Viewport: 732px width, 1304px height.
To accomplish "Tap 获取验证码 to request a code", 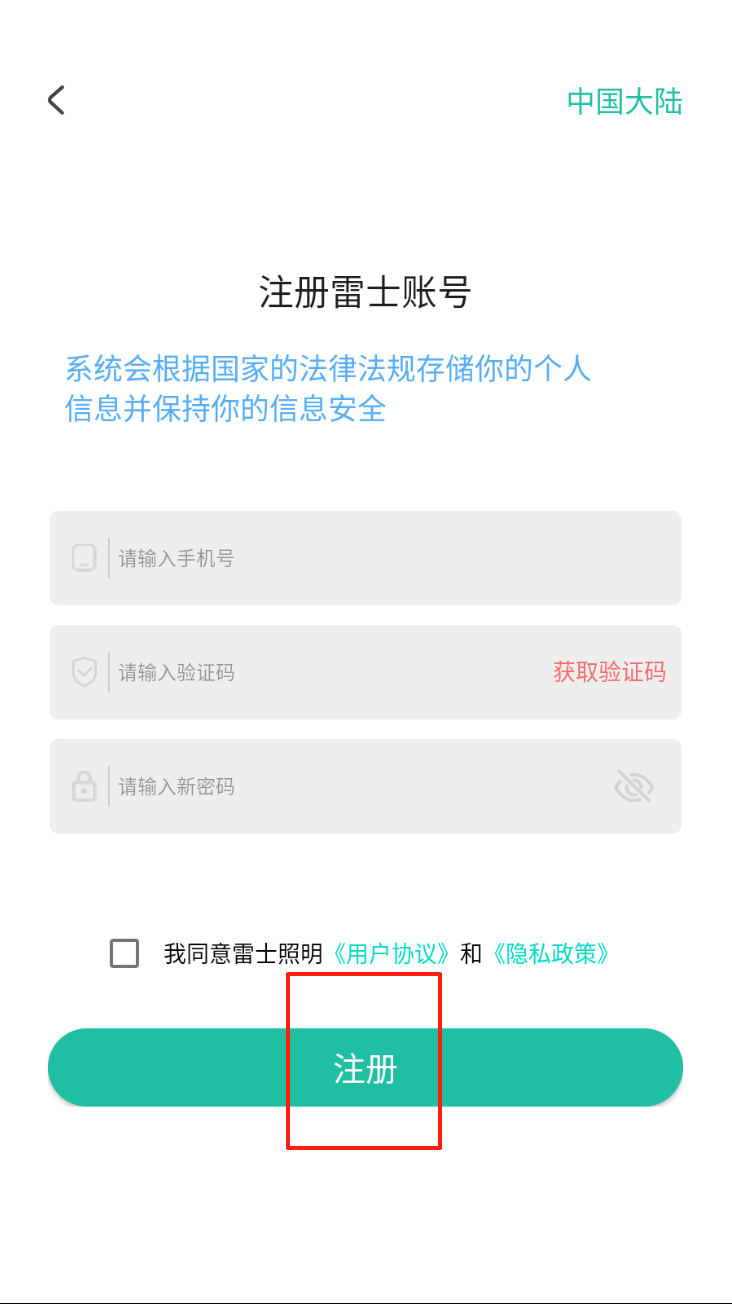I will click(609, 672).
